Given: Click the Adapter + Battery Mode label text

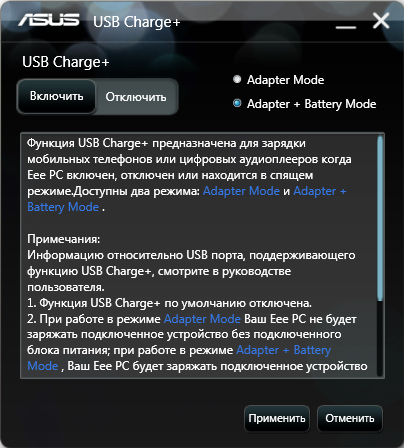Looking at the screenshot, I should tap(311, 104).
